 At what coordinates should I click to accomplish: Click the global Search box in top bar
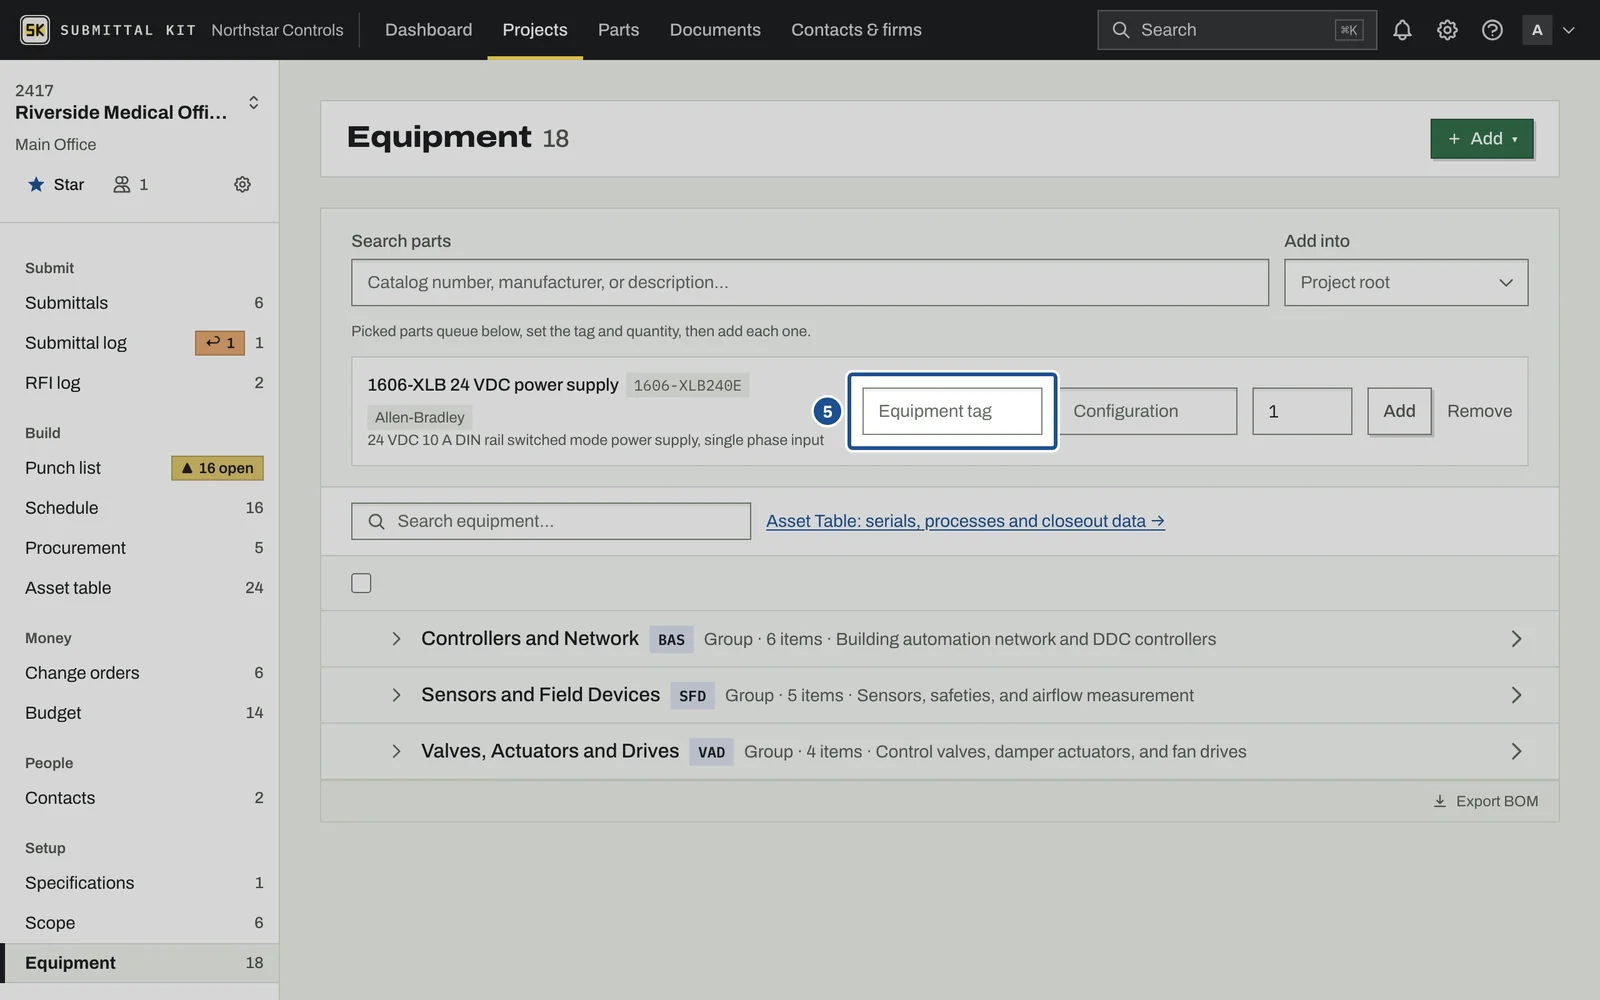[x=1237, y=30]
